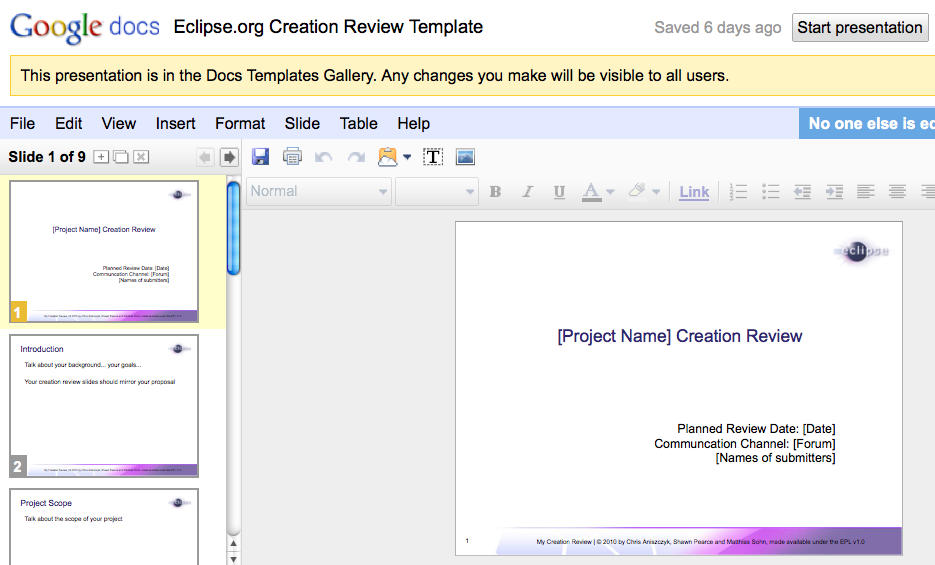The height and width of the screenshot is (565, 935).
Task: Click the eclipse logo on the slide
Action: pyautogui.click(x=862, y=252)
